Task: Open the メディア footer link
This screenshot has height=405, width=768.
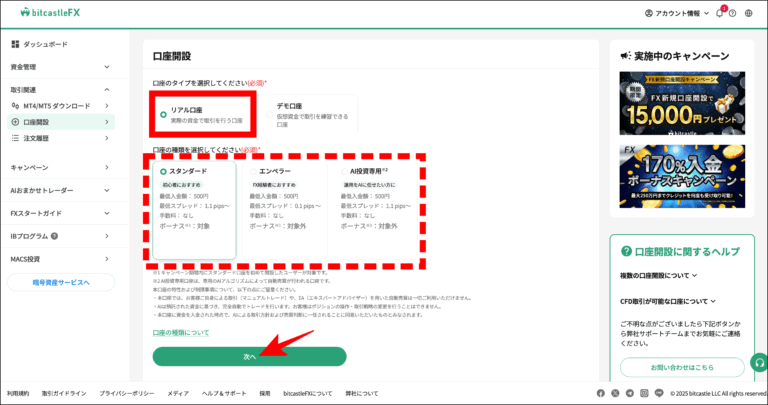Action: (x=178, y=393)
